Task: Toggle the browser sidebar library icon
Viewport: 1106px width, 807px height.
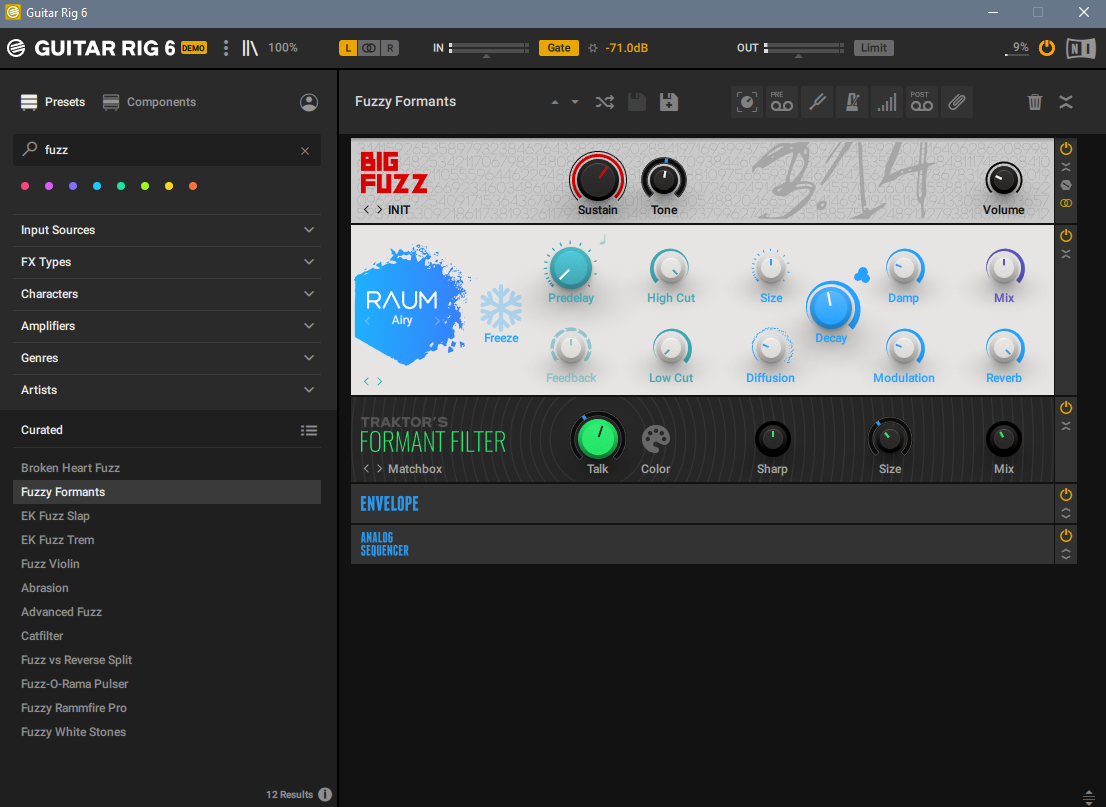Action: [x=250, y=48]
